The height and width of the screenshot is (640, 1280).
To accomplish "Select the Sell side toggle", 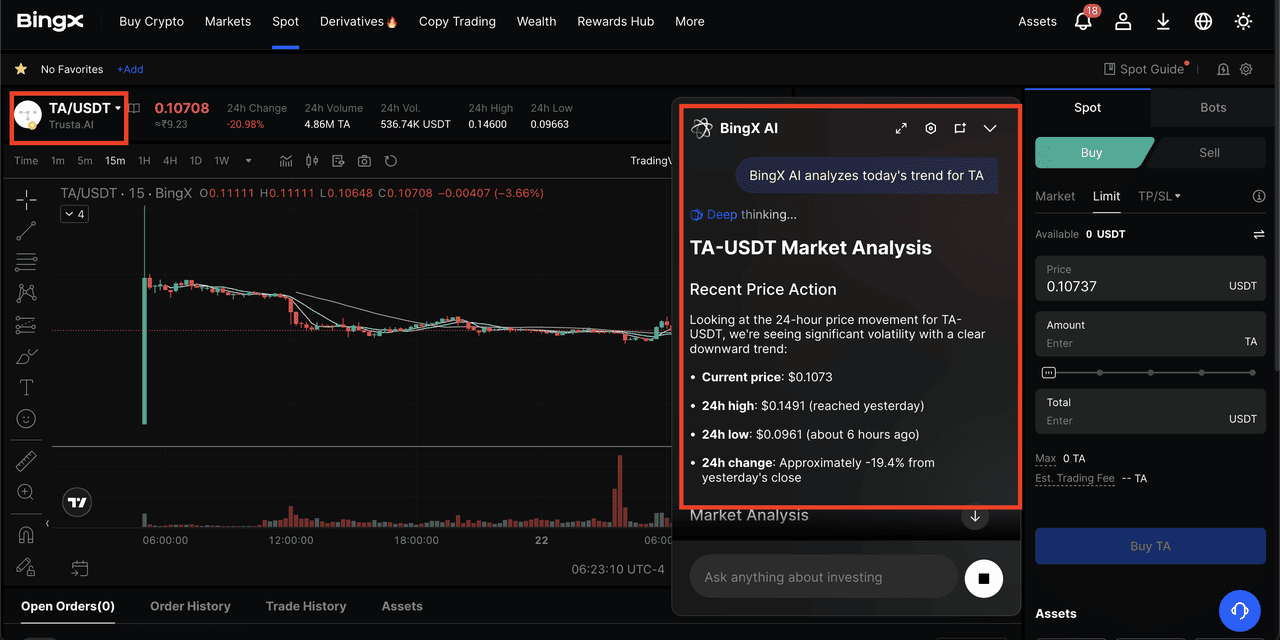I will coord(1209,153).
